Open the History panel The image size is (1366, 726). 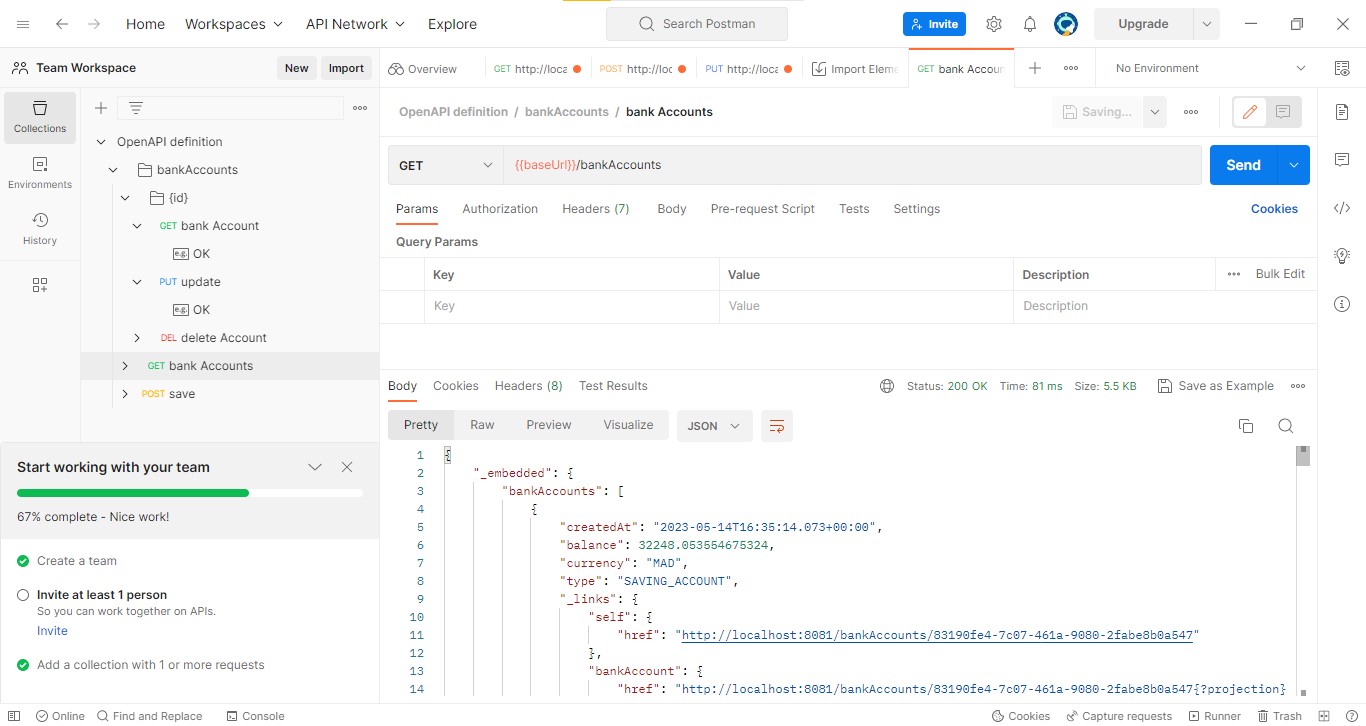coord(39,227)
